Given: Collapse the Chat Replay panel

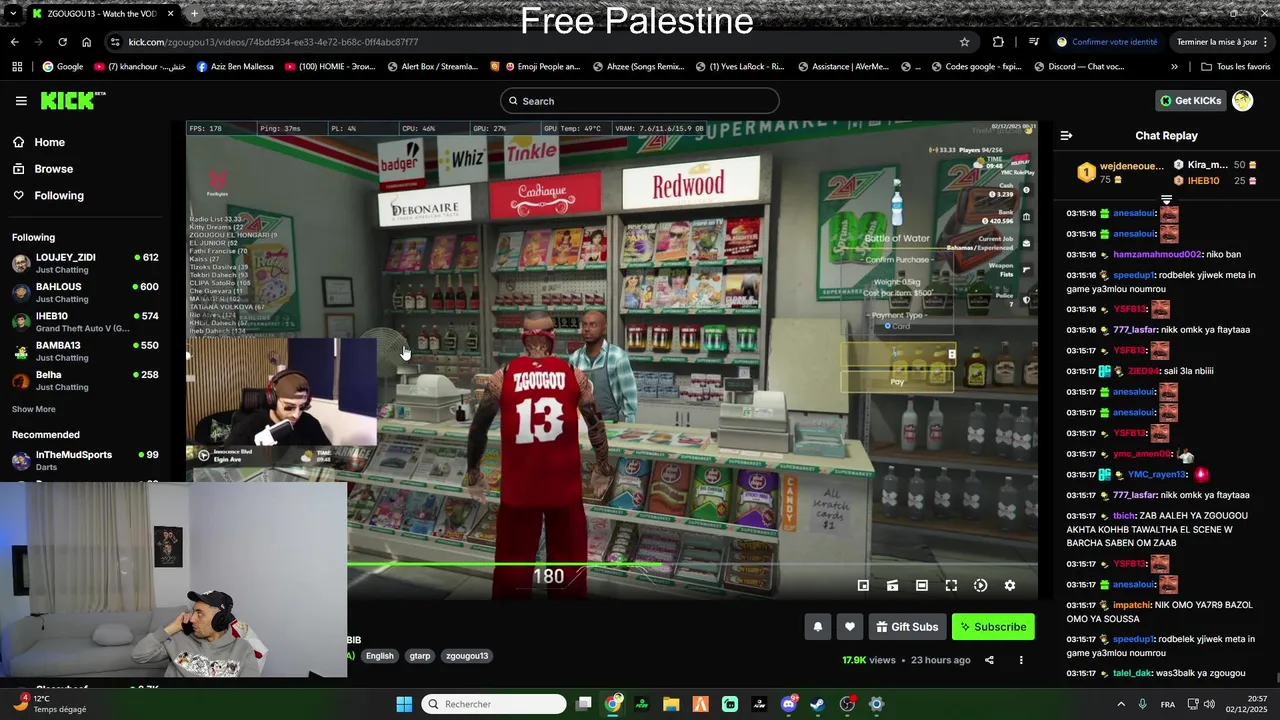Looking at the screenshot, I should click(1066, 135).
